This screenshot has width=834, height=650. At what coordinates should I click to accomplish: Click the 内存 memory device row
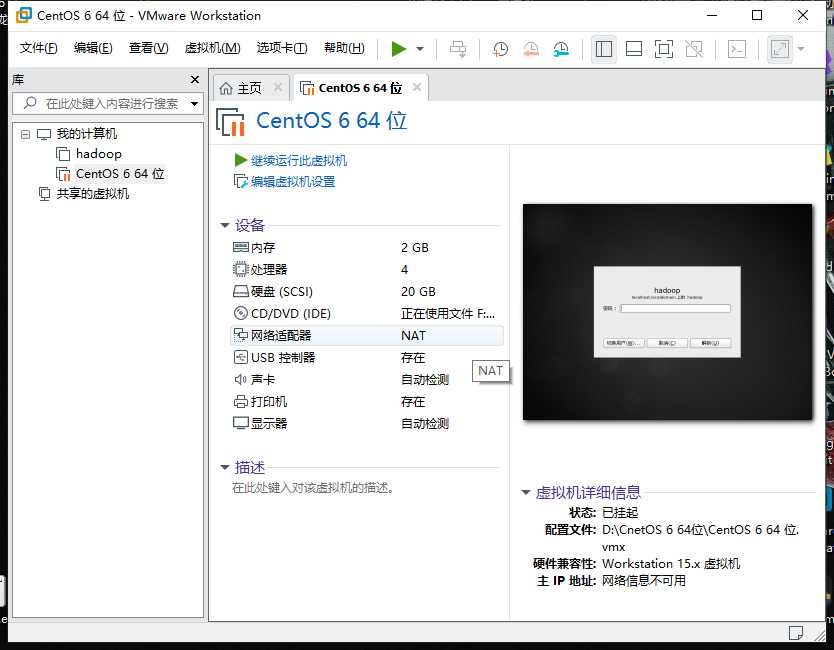point(367,247)
